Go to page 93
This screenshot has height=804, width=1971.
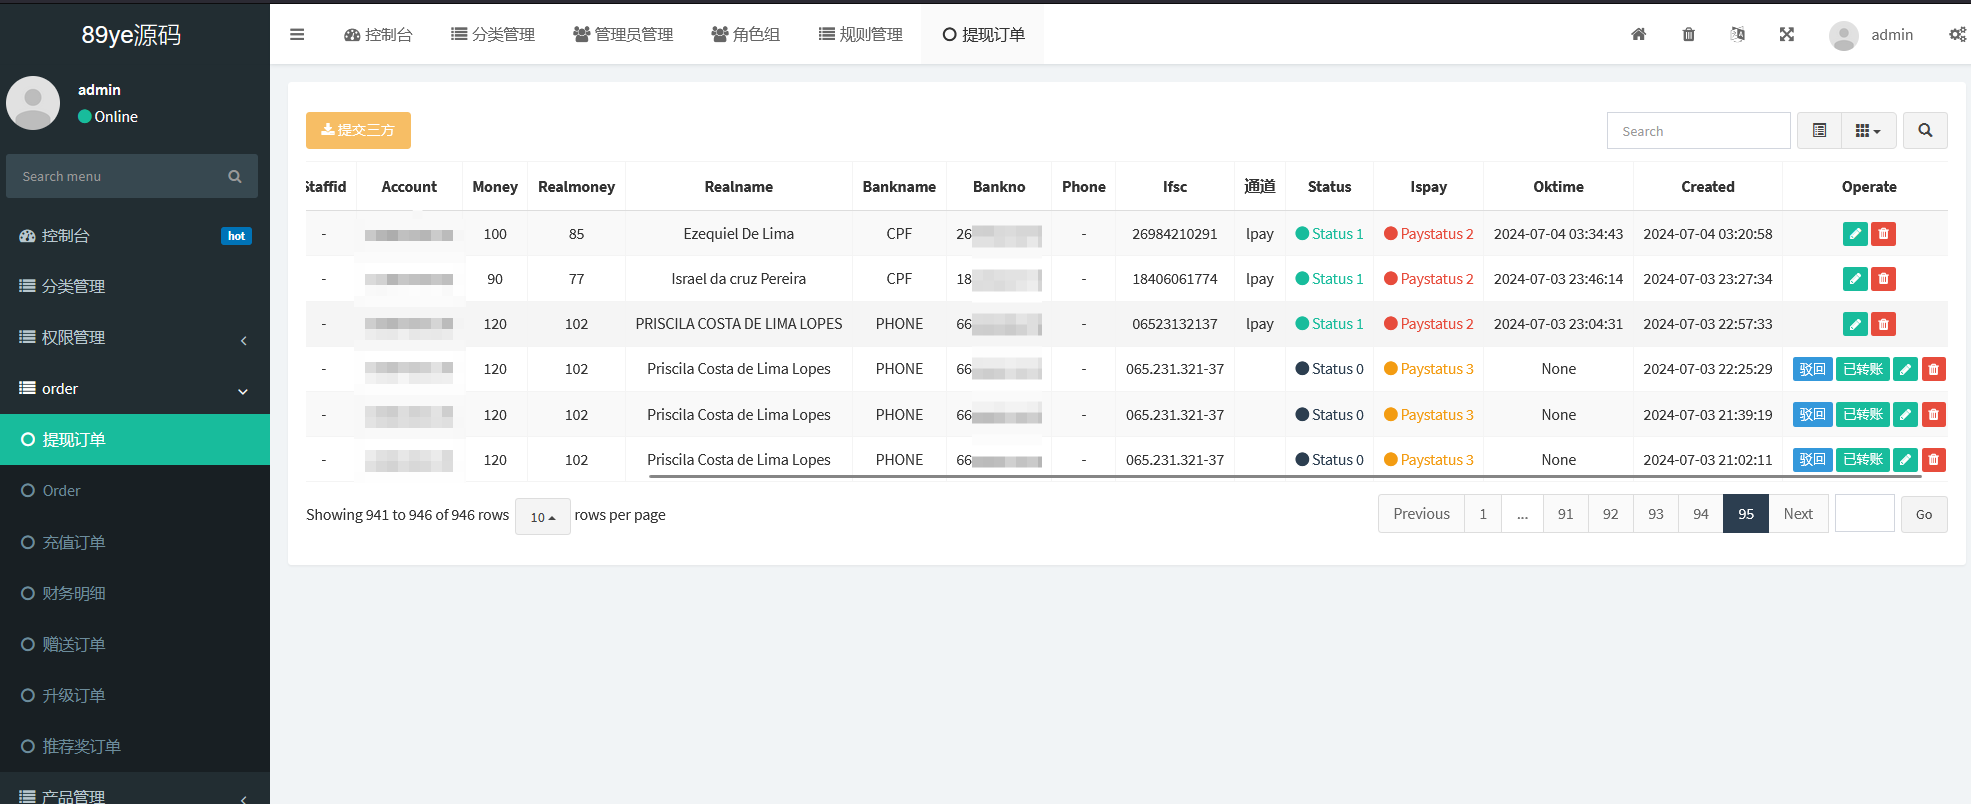click(x=1656, y=514)
